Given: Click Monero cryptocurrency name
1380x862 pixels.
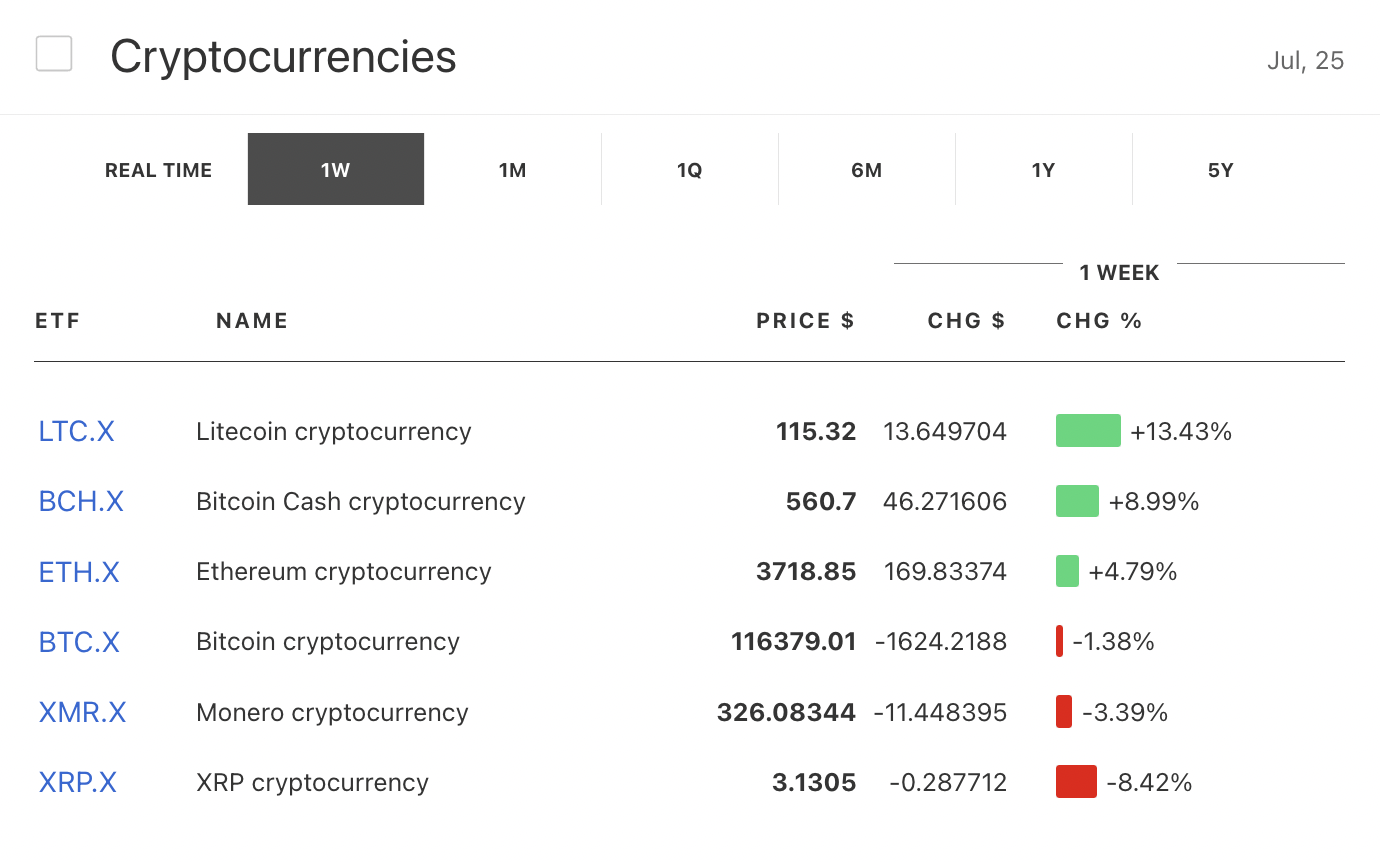Looking at the screenshot, I should [x=332, y=713].
